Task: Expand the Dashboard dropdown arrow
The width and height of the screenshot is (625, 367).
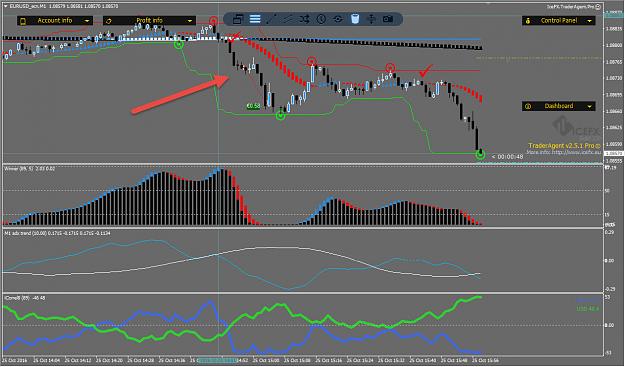Action: point(590,106)
